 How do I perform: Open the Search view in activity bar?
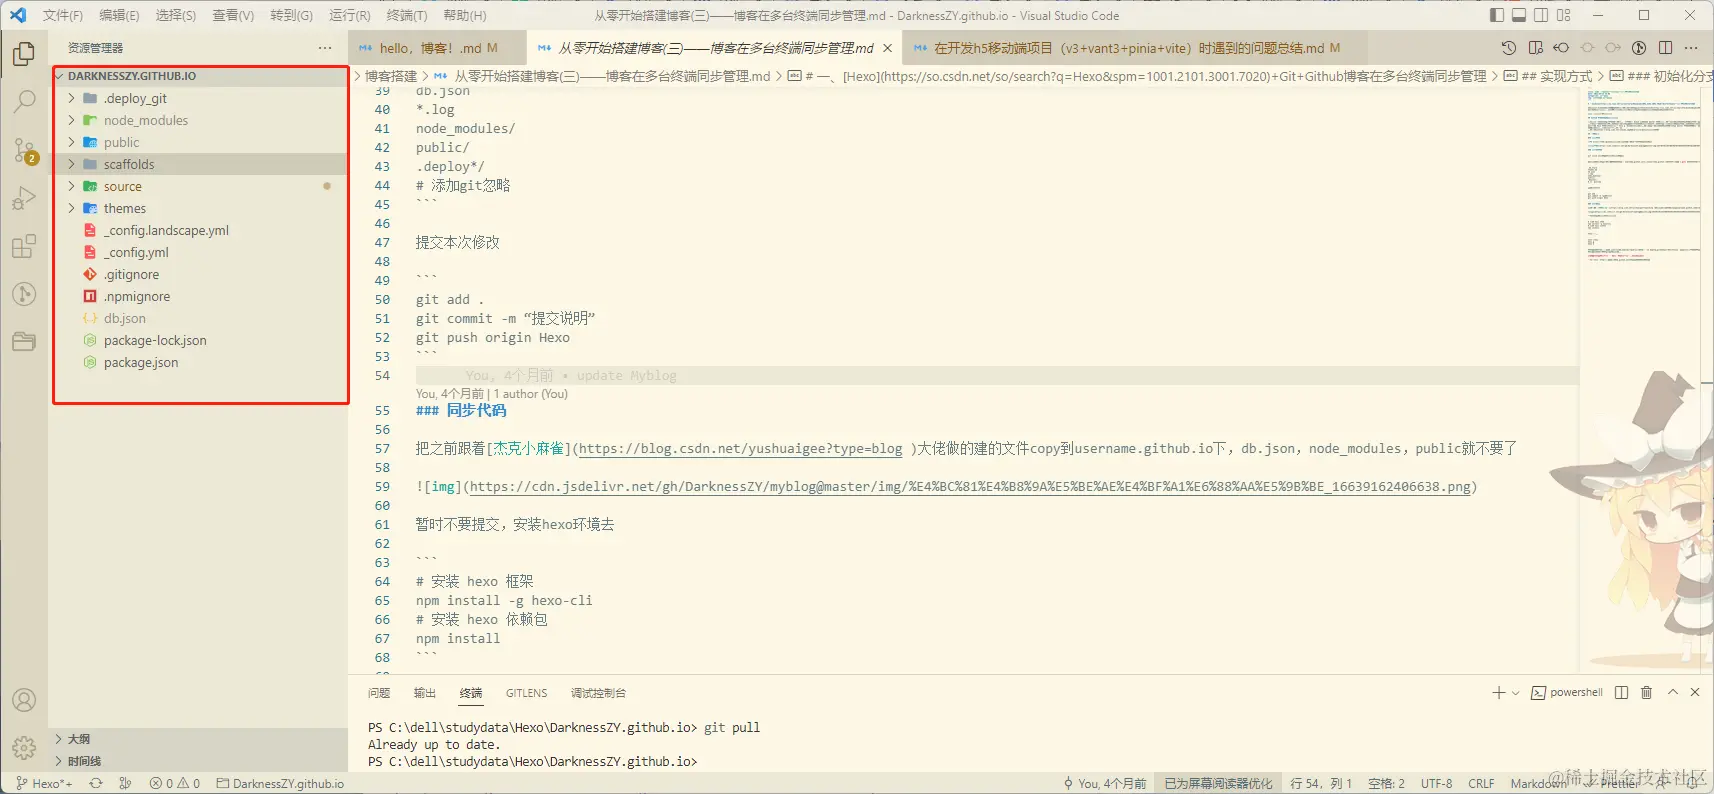[24, 102]
